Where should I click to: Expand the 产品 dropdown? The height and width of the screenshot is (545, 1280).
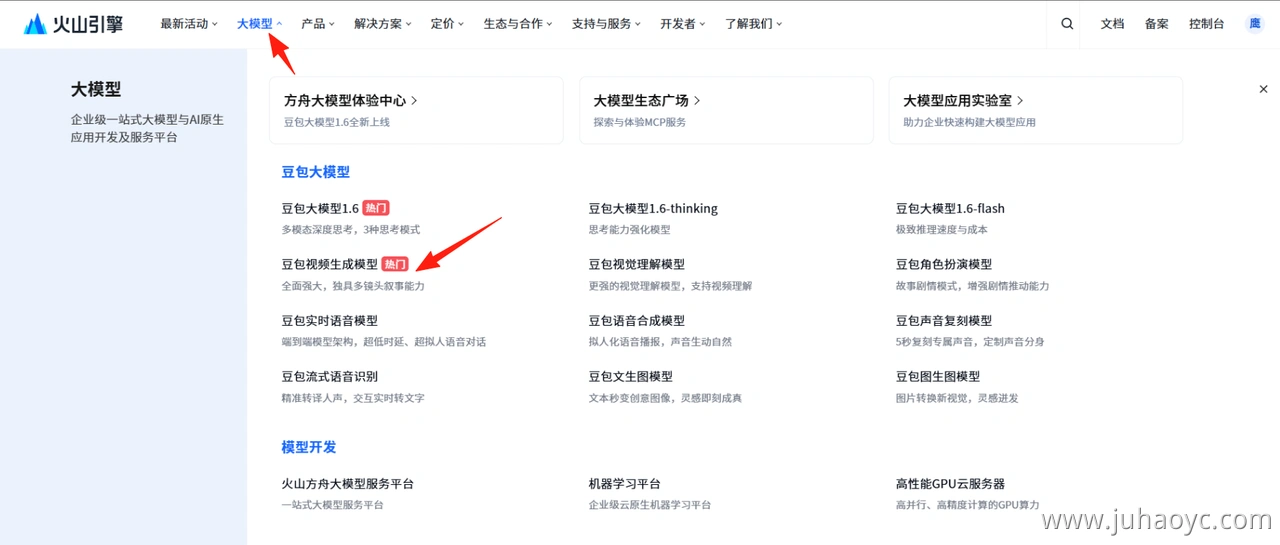tap(318, 24)
